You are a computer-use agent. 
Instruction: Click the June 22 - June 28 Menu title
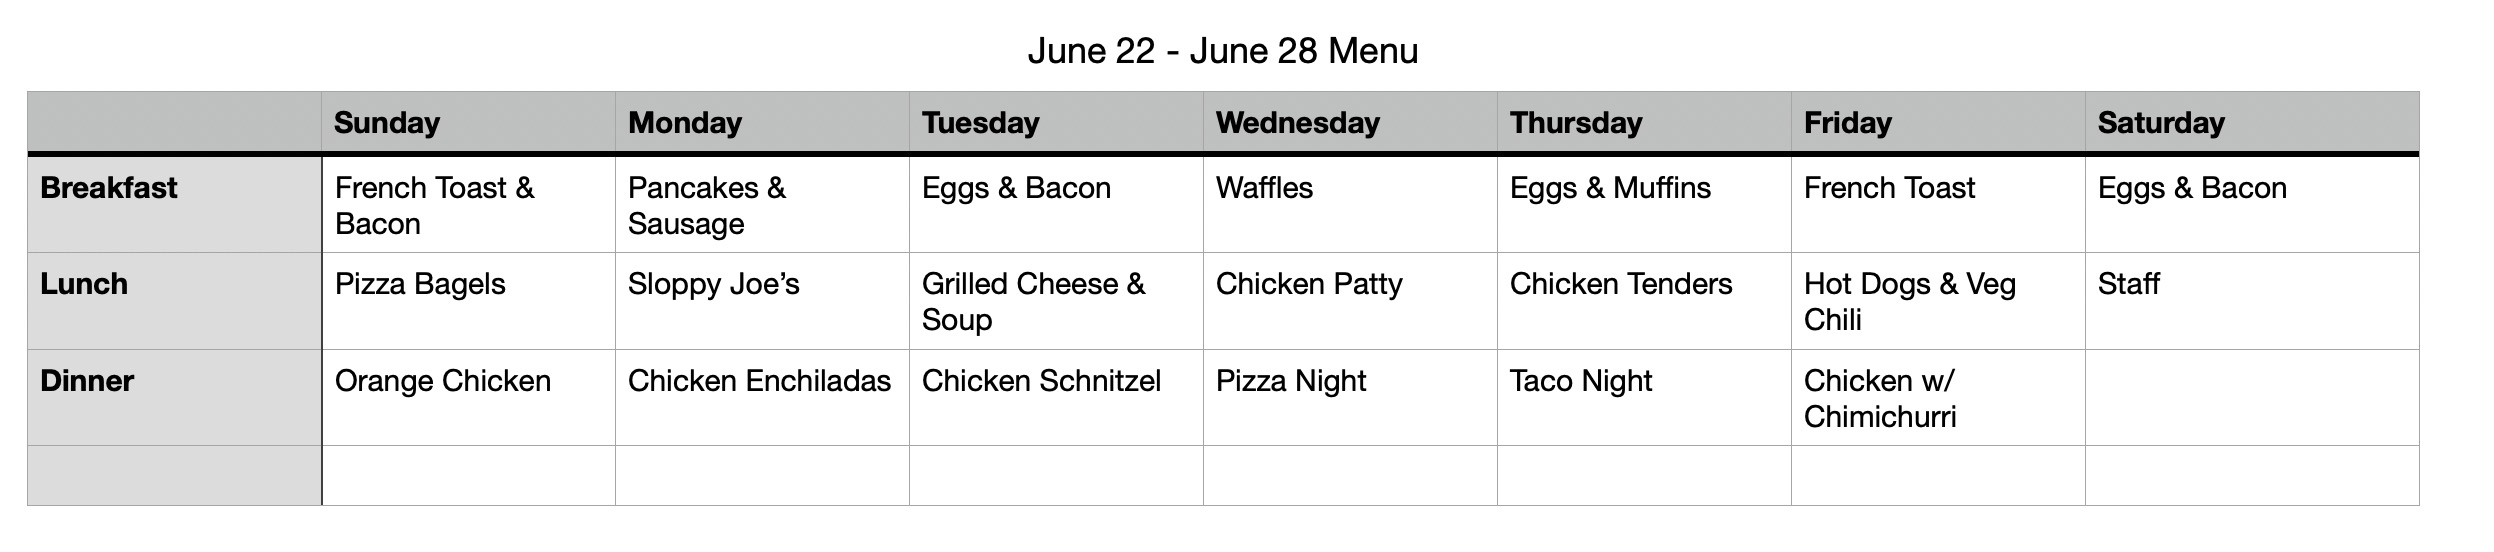(x=1222, y=50)
